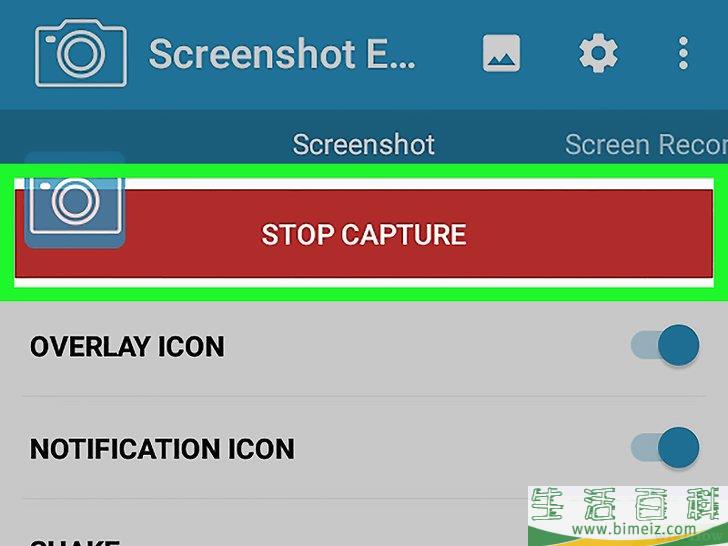Tap the lens of the header camera logo

tap(81, 53)
